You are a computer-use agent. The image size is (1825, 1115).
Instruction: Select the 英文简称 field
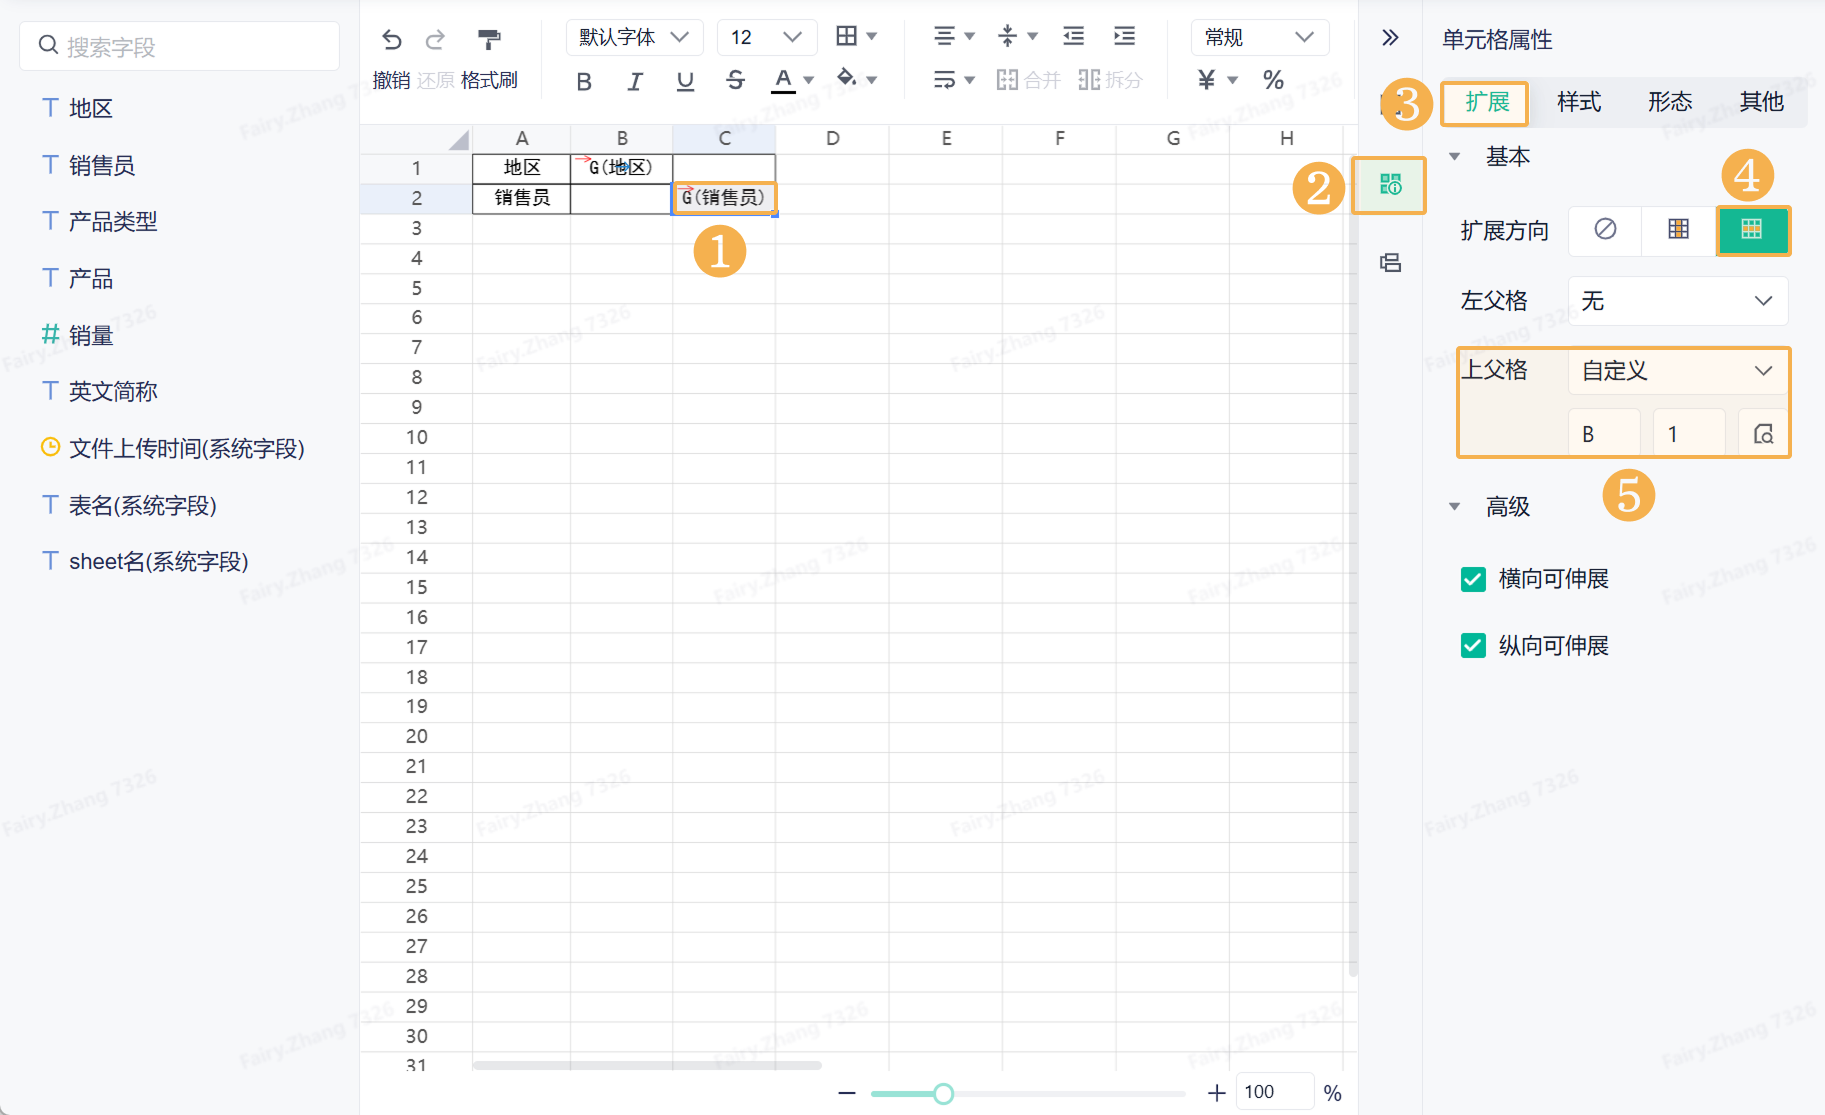[x=113, y=391]
